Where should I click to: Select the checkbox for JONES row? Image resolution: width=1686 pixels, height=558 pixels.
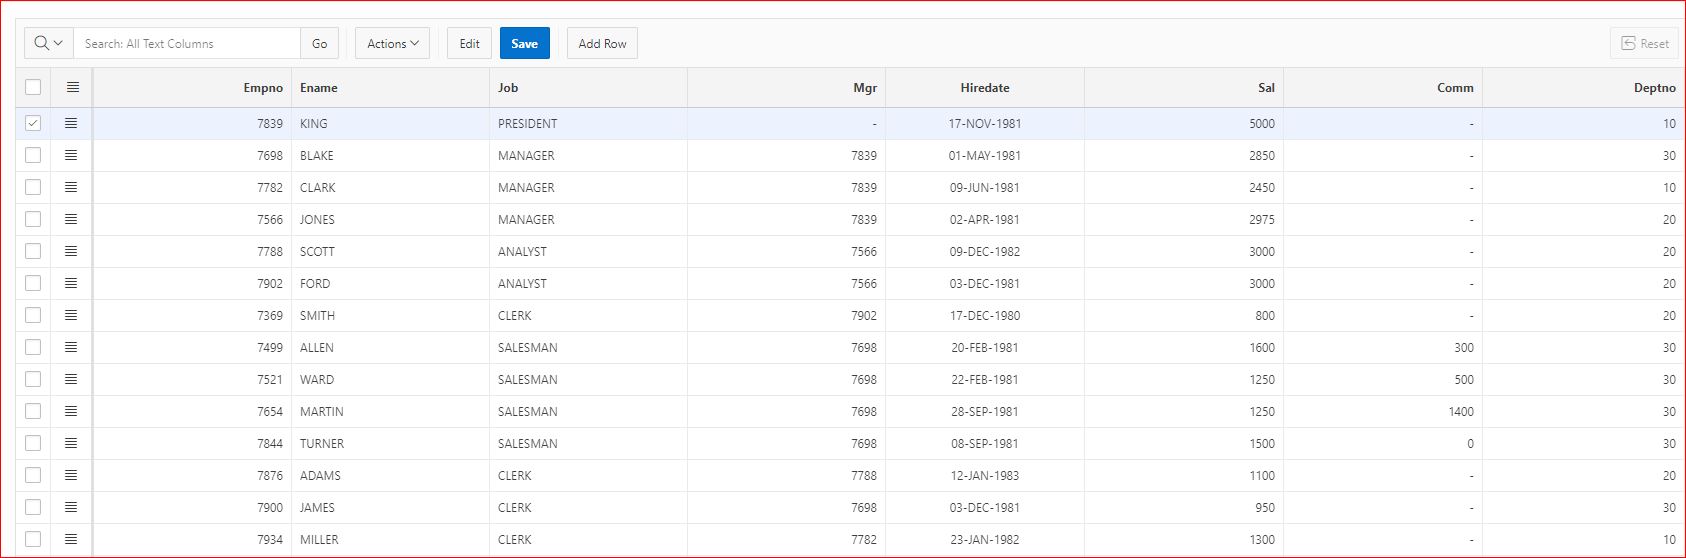[x=33, y=219]
